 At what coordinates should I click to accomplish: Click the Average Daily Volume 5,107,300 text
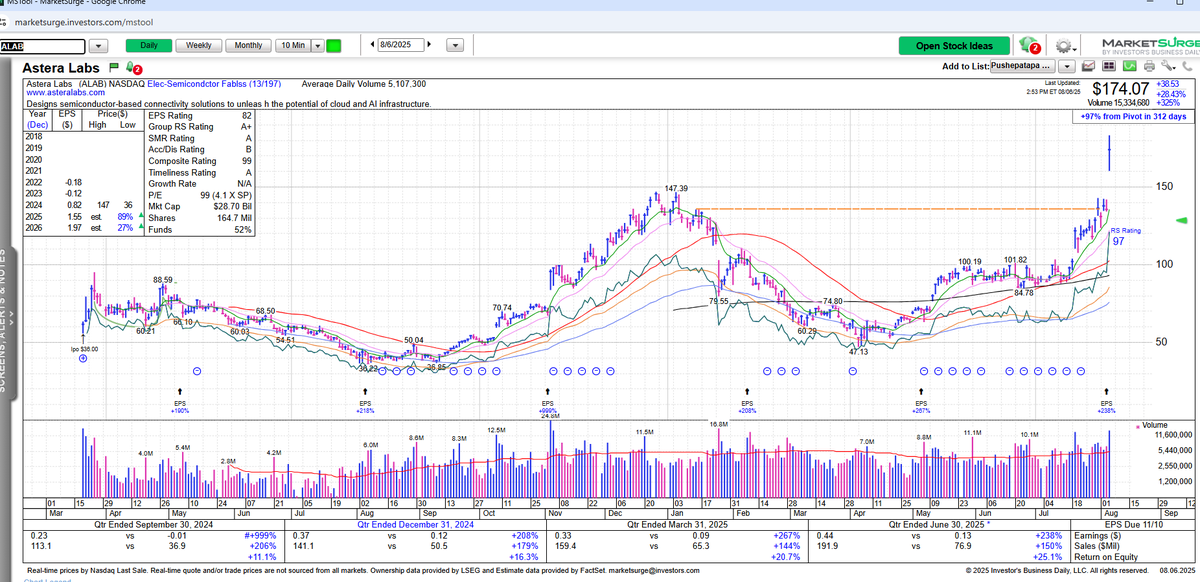pos(364,84)
